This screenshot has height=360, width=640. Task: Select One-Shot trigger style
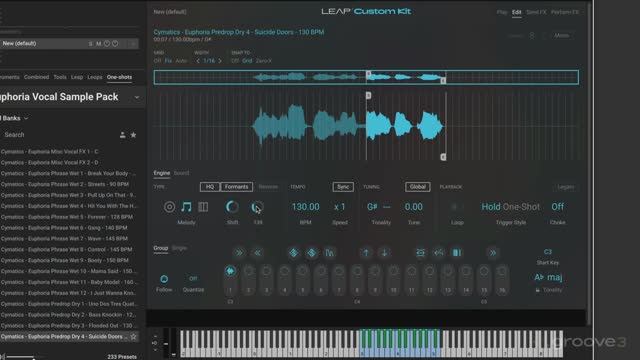[x=521, y=207]
